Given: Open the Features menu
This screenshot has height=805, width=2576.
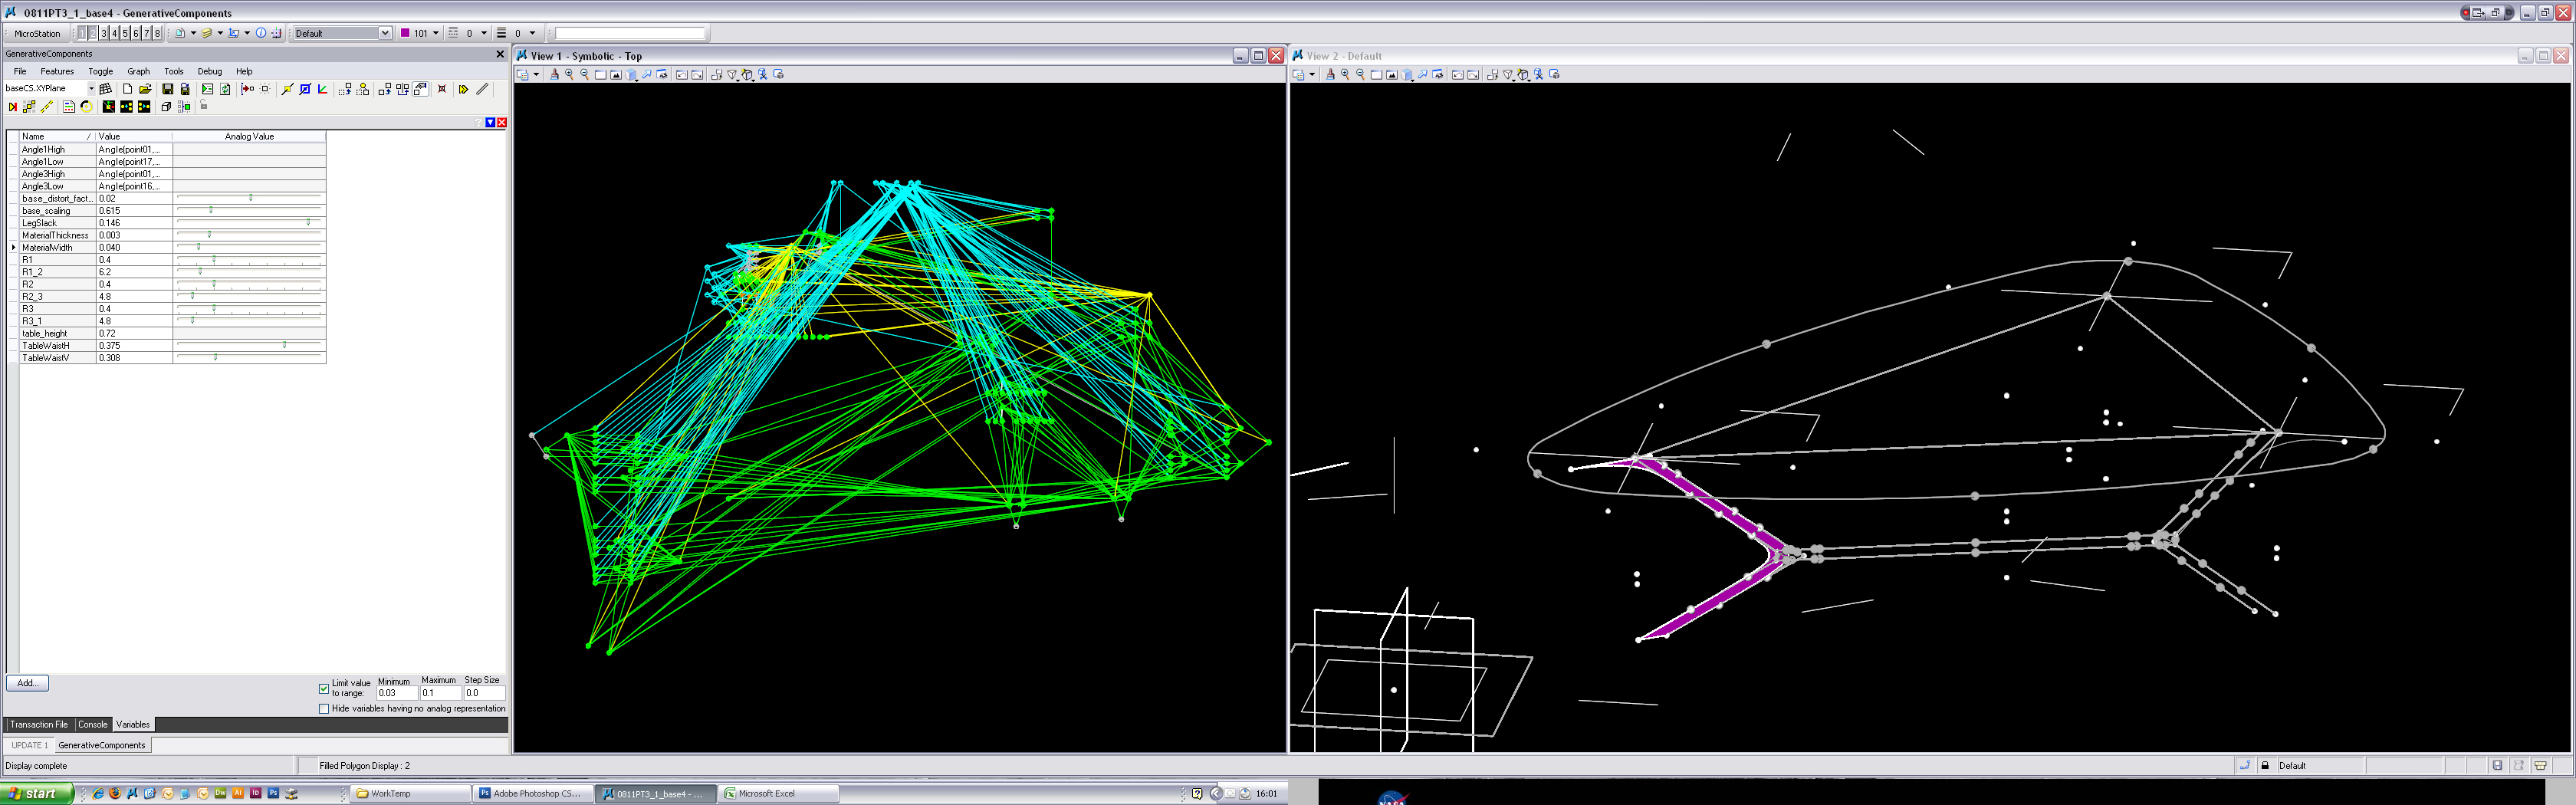Looking at the screenshot, I should pyautogui.click(x=57, y=71).
